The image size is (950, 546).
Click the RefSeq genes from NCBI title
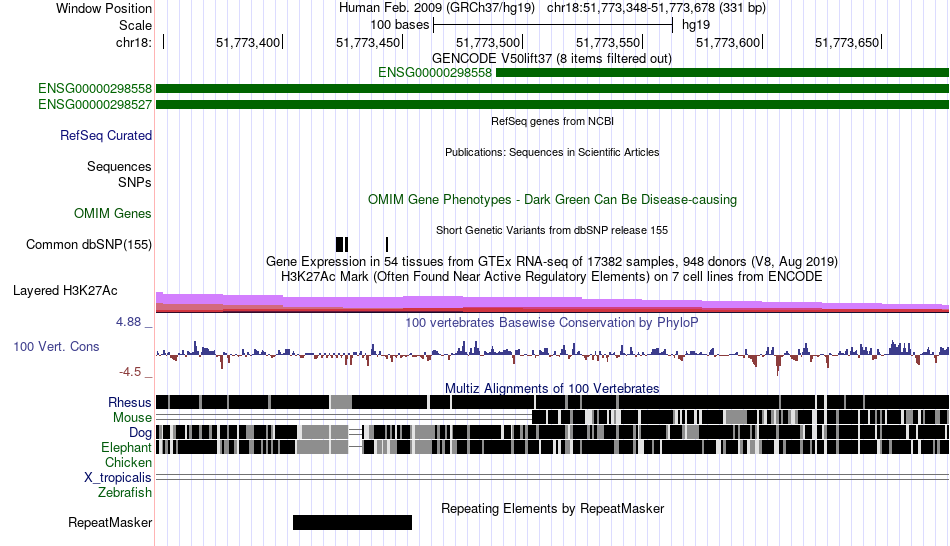point(552,121)
